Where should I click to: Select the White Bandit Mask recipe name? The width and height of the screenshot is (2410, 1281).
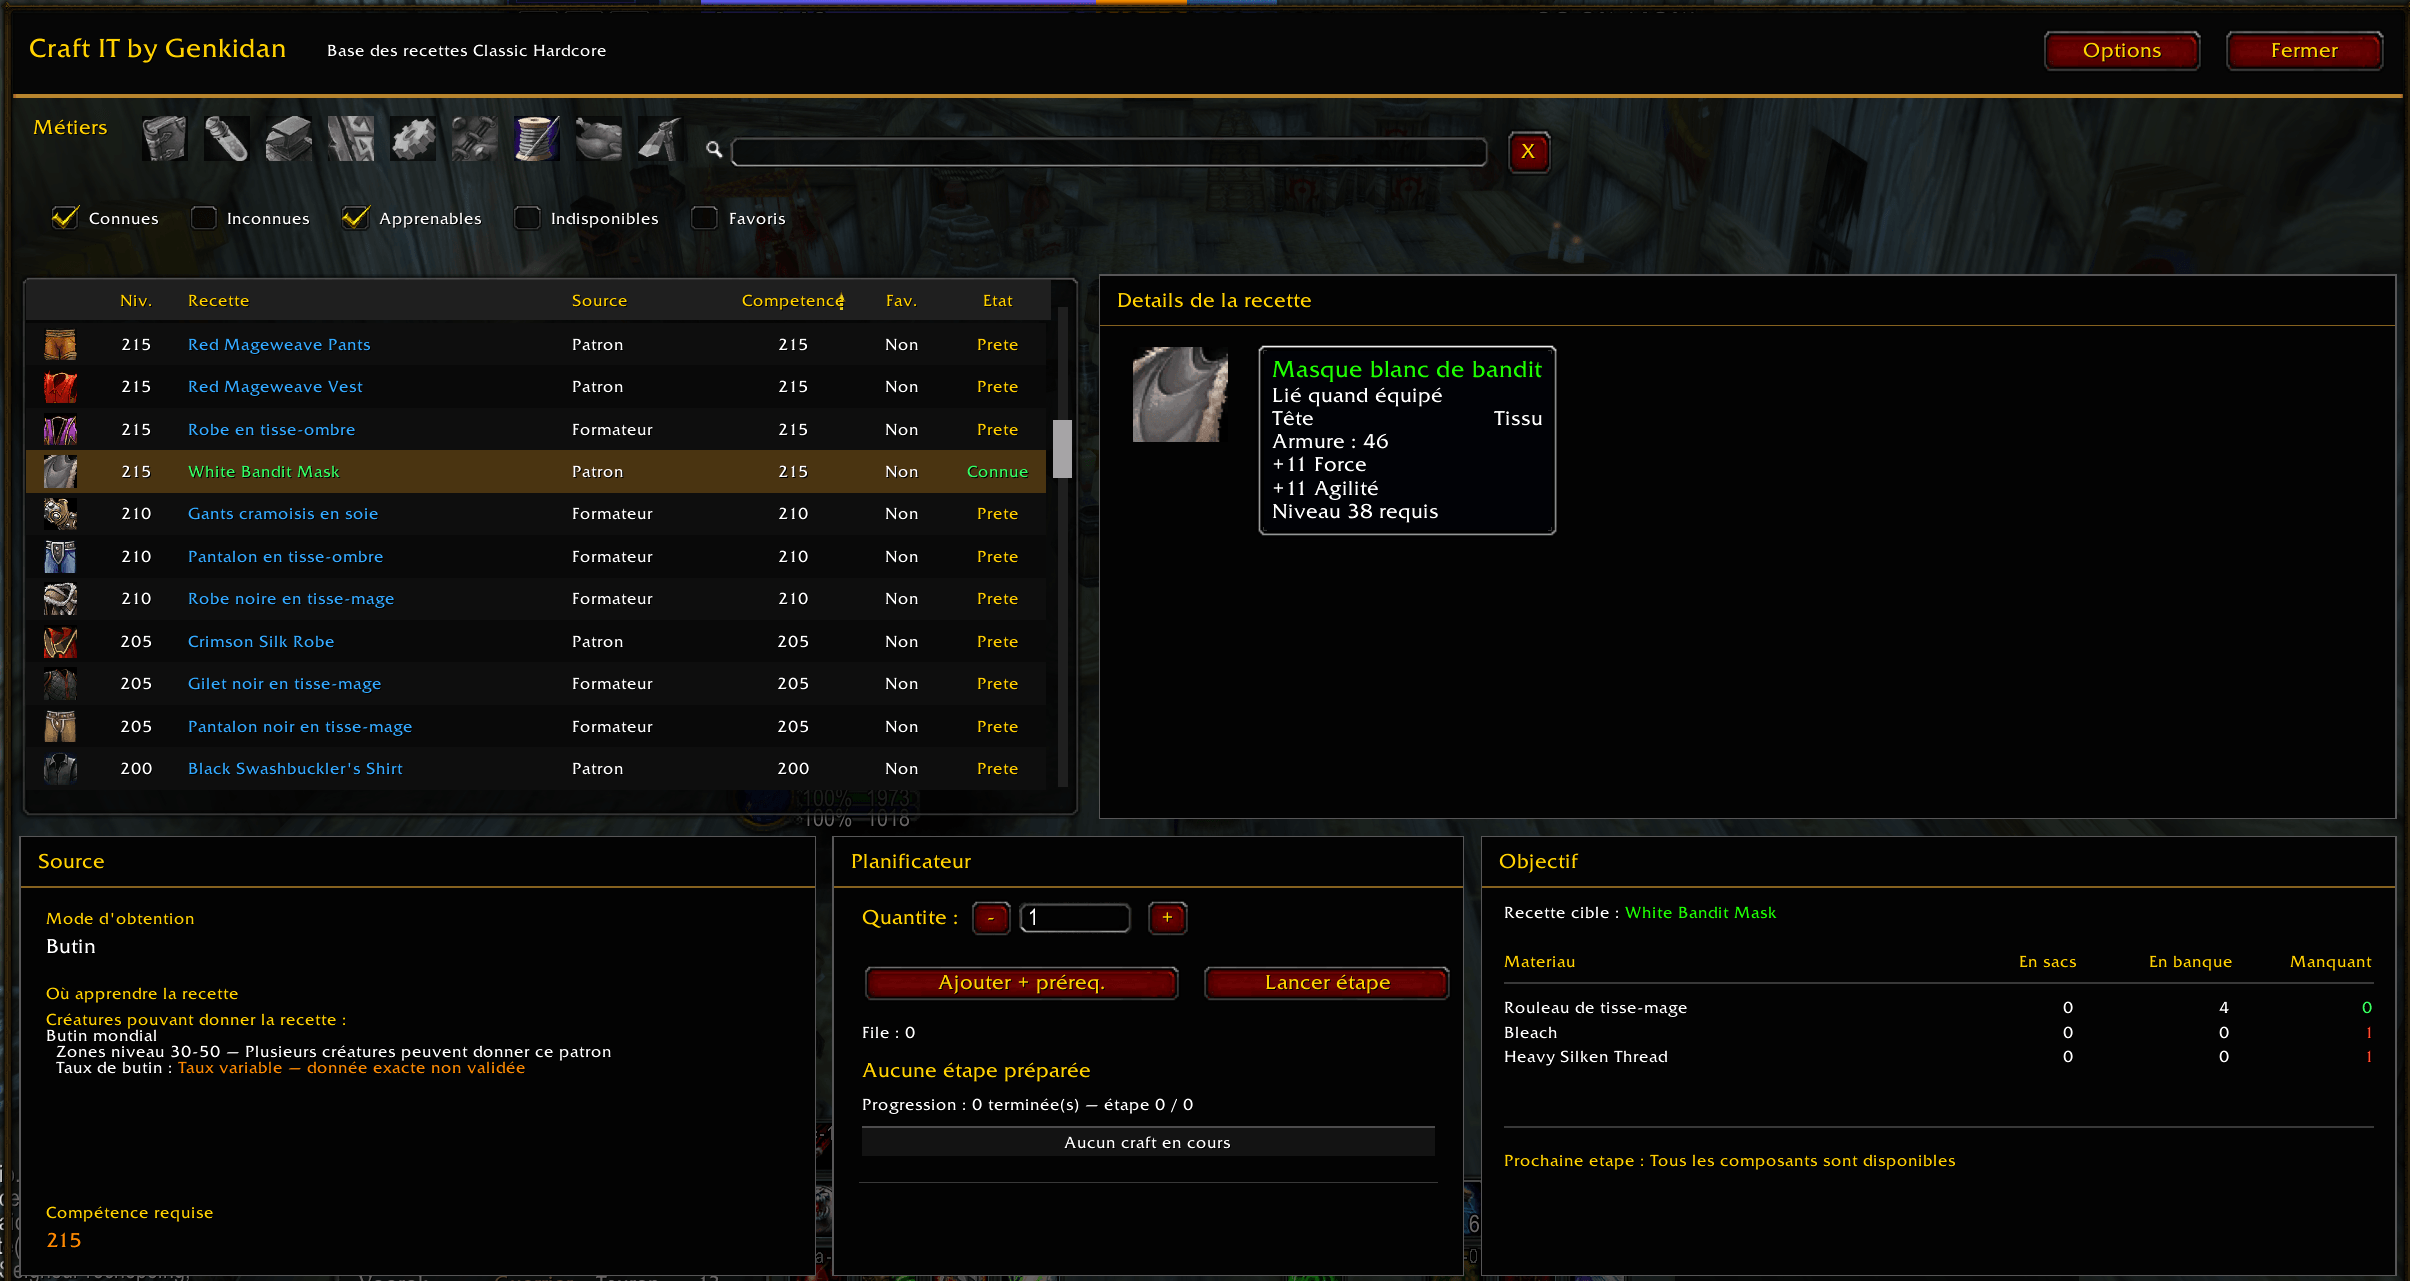click(264, 471)
